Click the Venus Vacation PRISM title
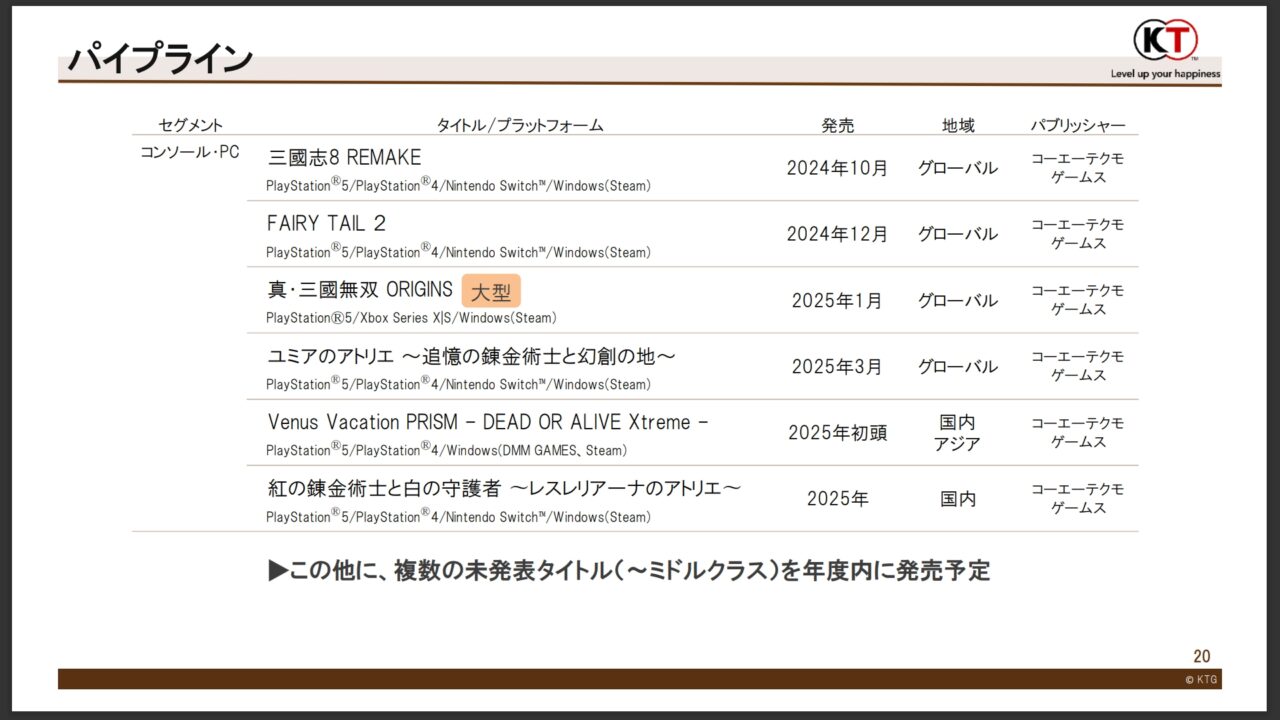 click(488, 422)
